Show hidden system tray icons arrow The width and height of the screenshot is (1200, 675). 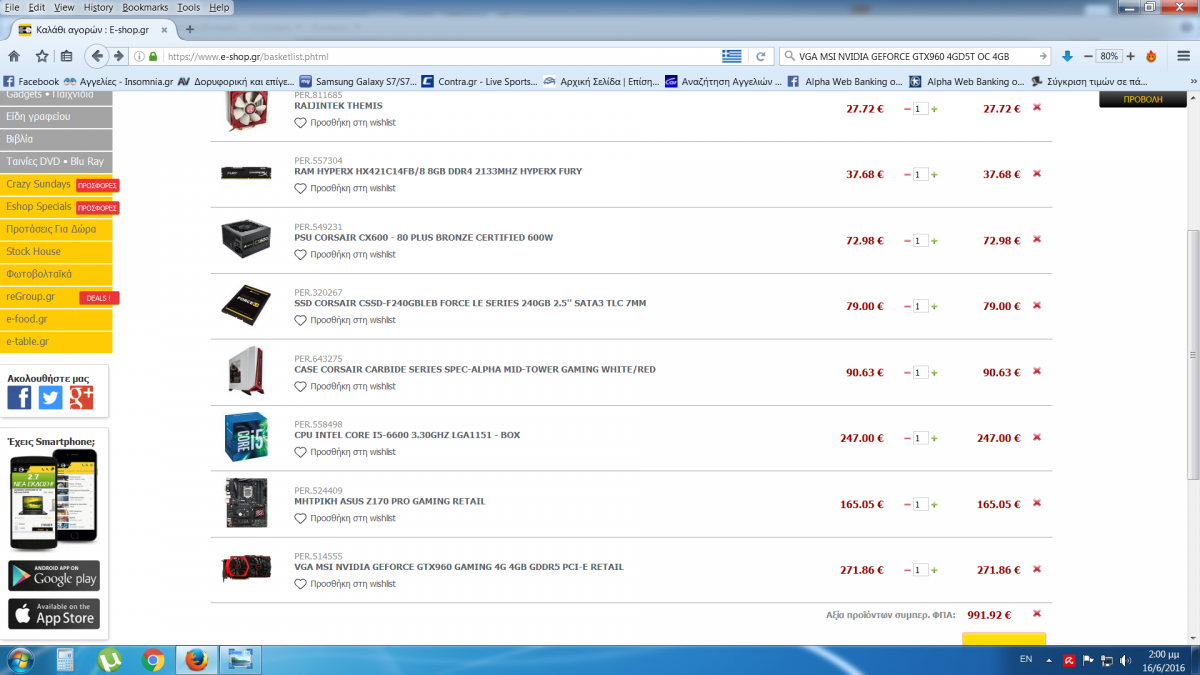[x=1049, y=660]
